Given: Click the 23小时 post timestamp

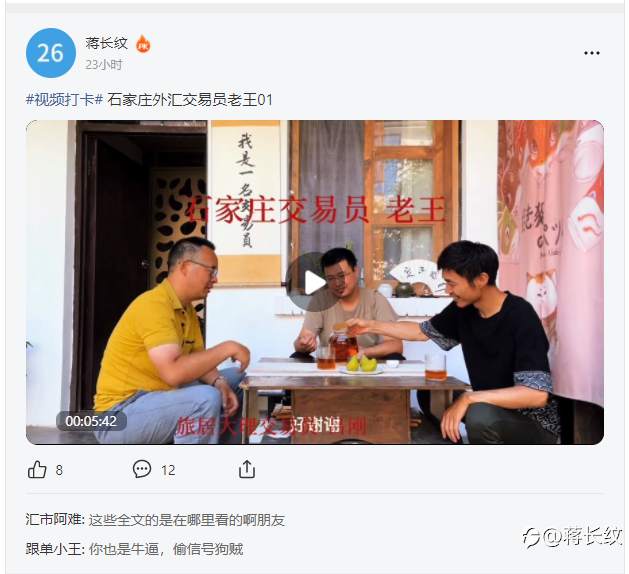Looking at the screenshot, I should [103, 65].
